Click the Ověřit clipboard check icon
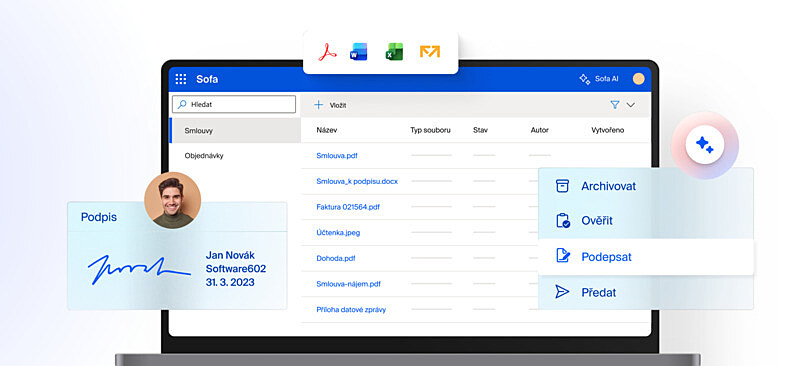 [x=563, y=221]
